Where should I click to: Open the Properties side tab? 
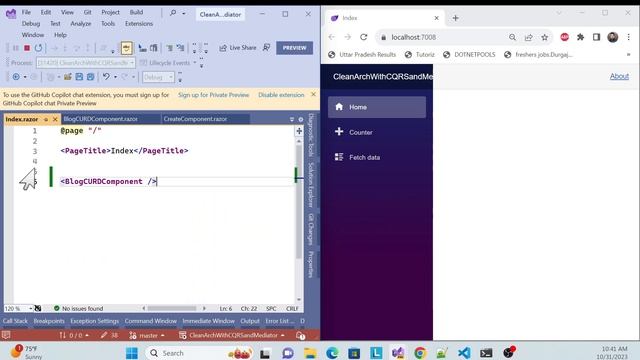tap(311, 264)
